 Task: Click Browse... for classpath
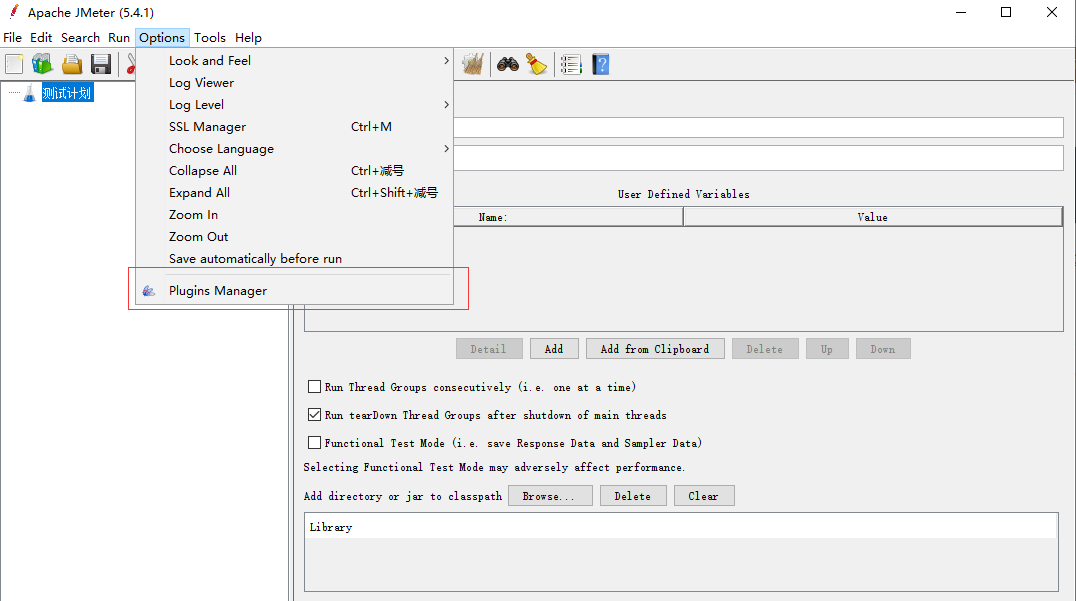pyautogui.click(x=550, y=495)
